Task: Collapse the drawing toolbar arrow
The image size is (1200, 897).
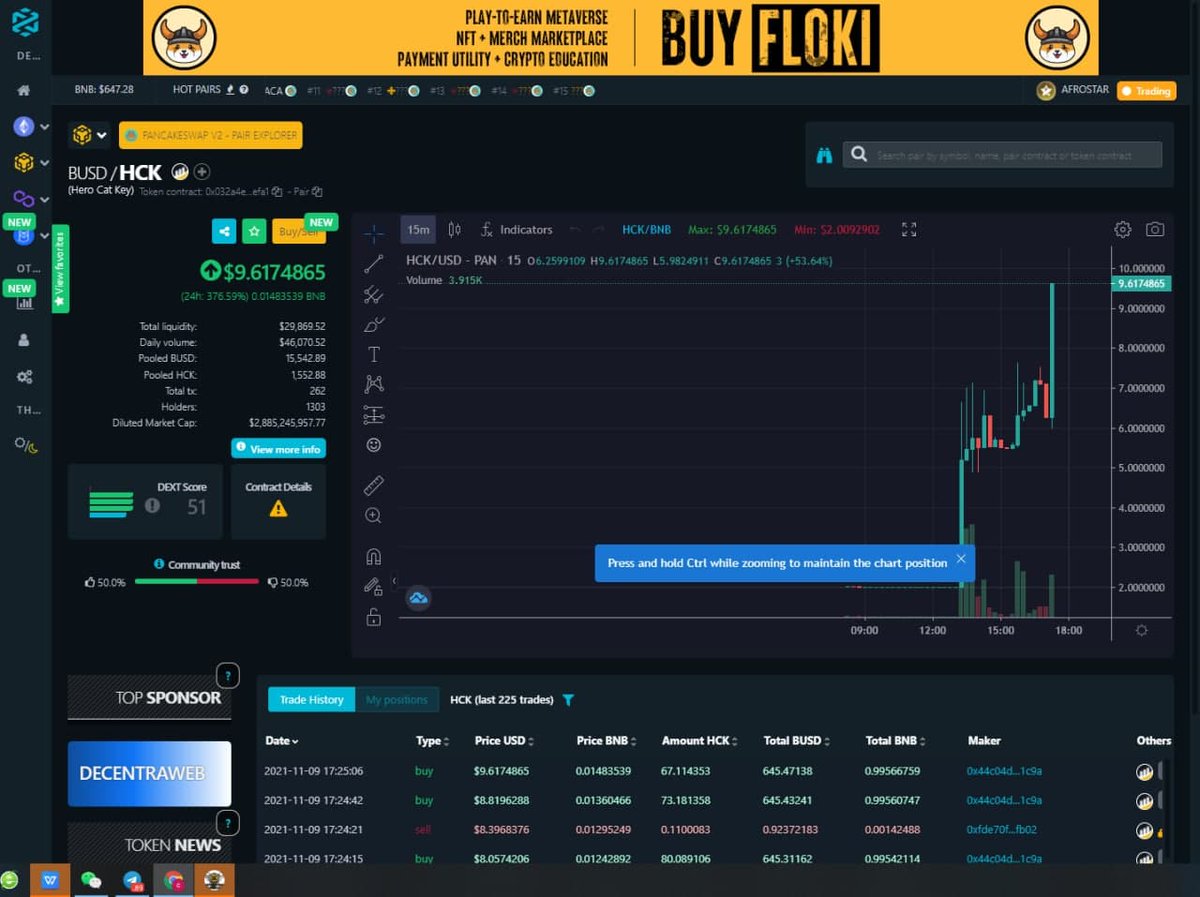Action: (x=394, y=580)
